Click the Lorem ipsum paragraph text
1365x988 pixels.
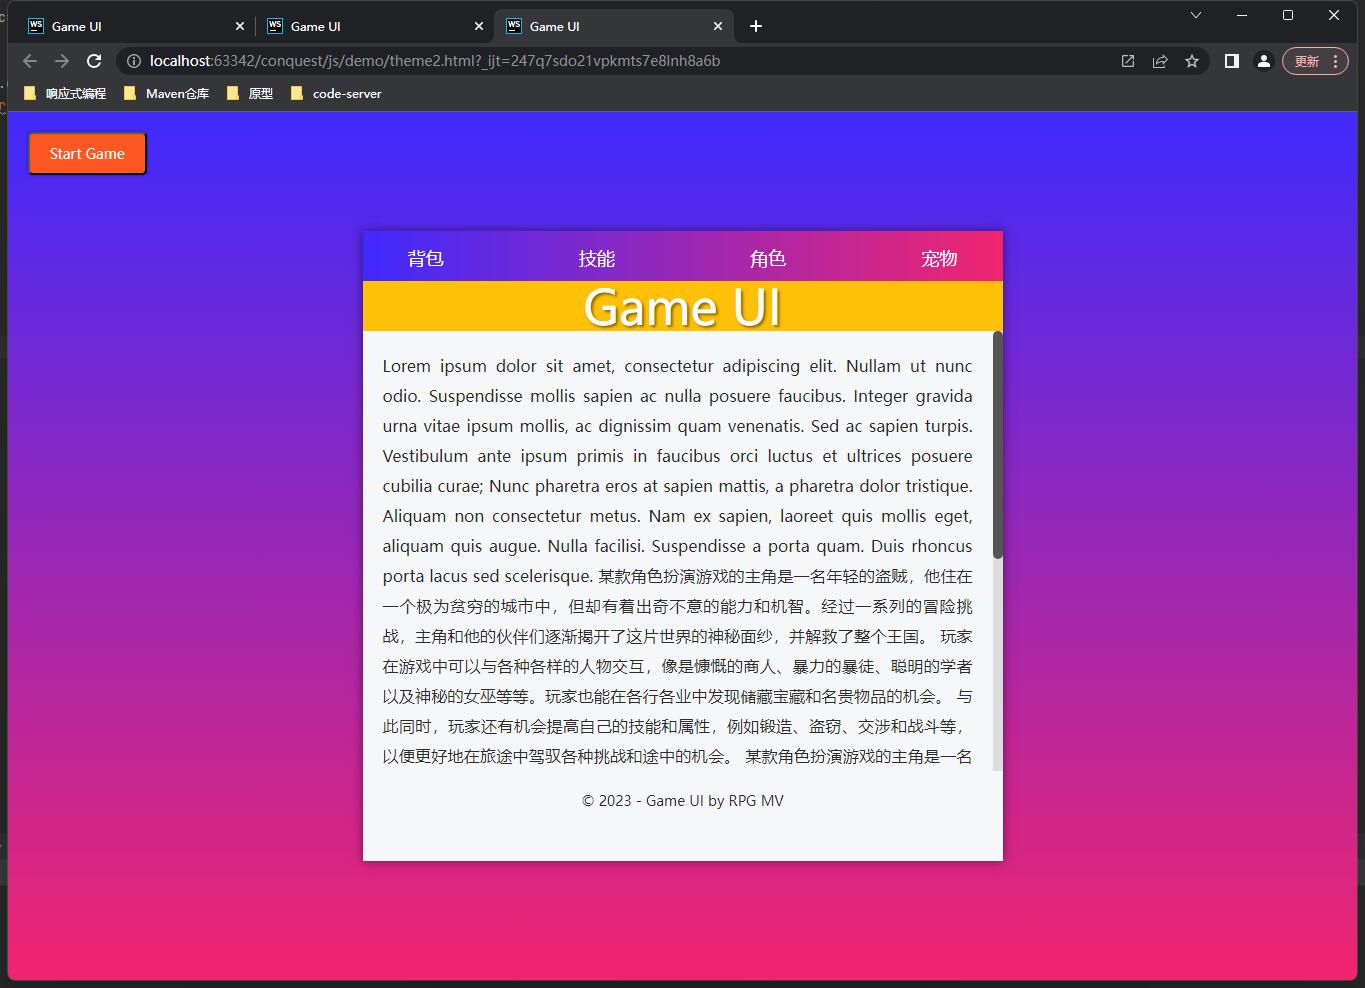click(677, 561)
